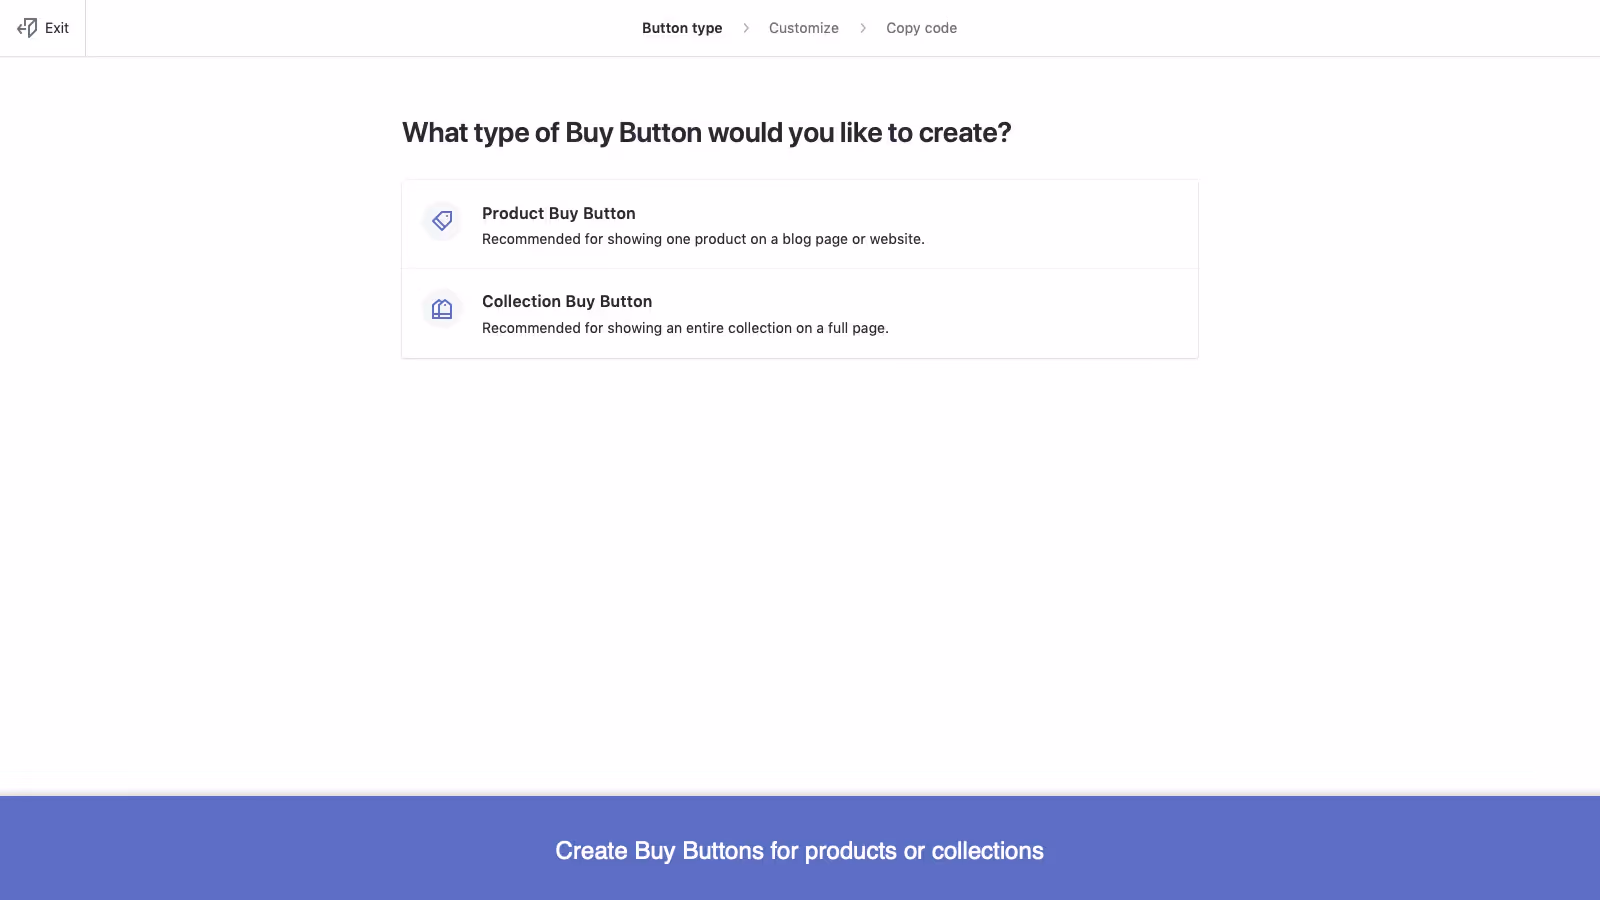Choose the option recommended for blog pages
The width and height of the screenshot is (1600, 900).
click(800, 224)
